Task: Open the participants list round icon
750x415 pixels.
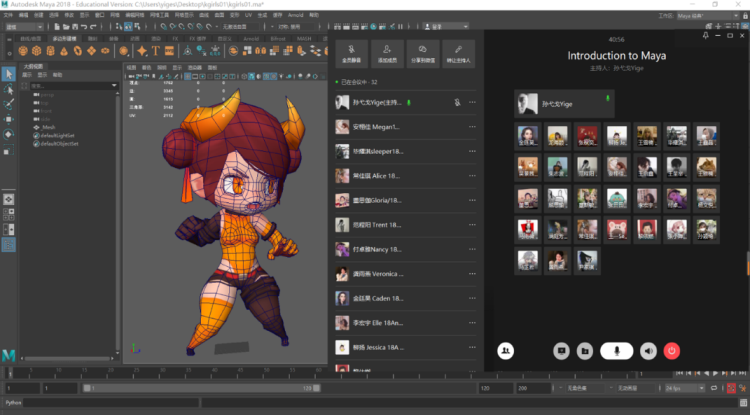Action: [x=506, y=351]
